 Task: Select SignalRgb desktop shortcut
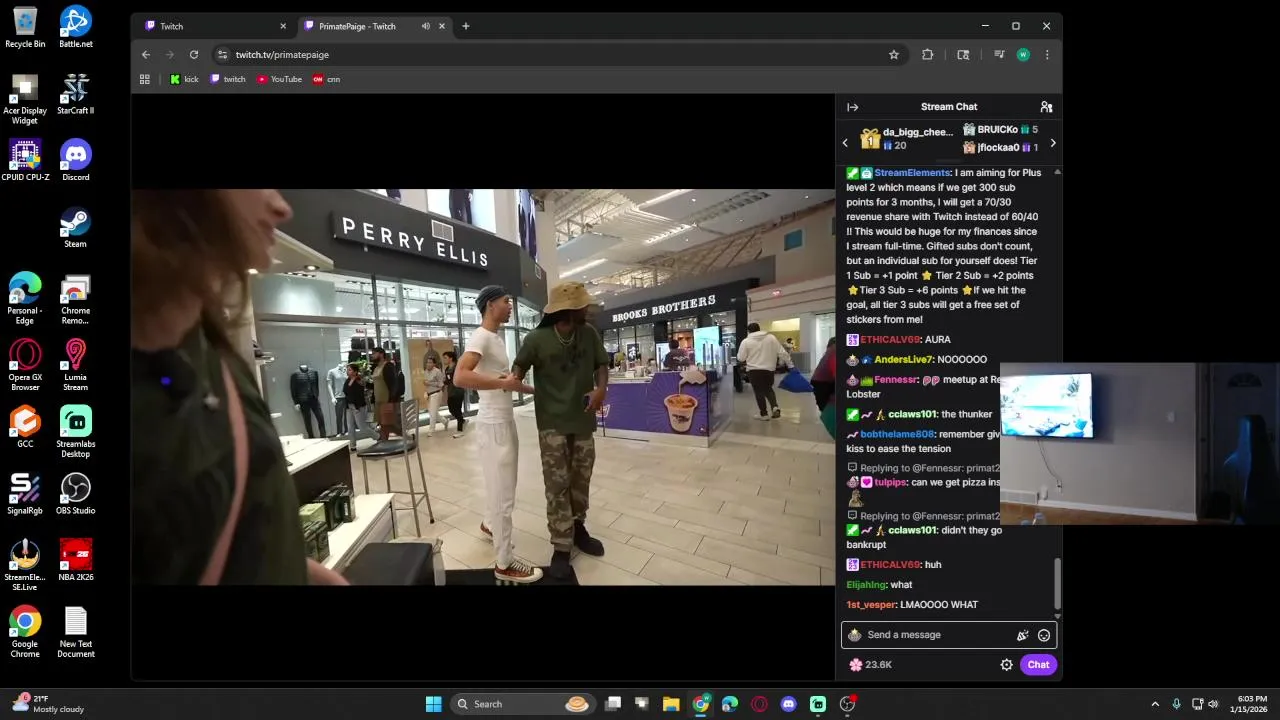point(25,494)
